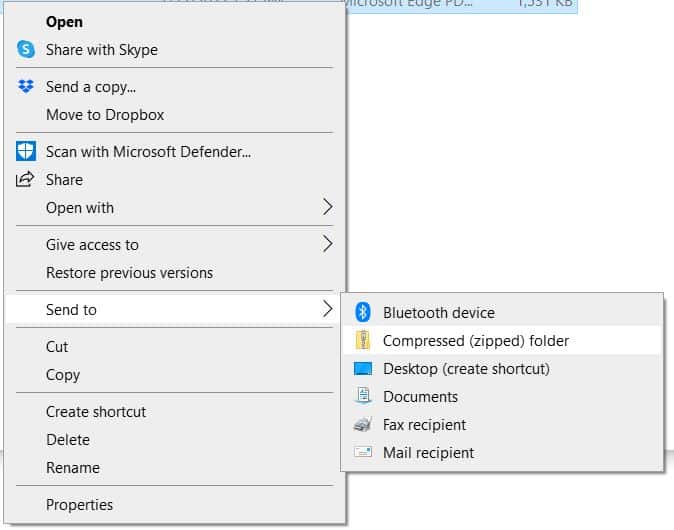Open the Open with menu entry

click(x=175, y=208)
